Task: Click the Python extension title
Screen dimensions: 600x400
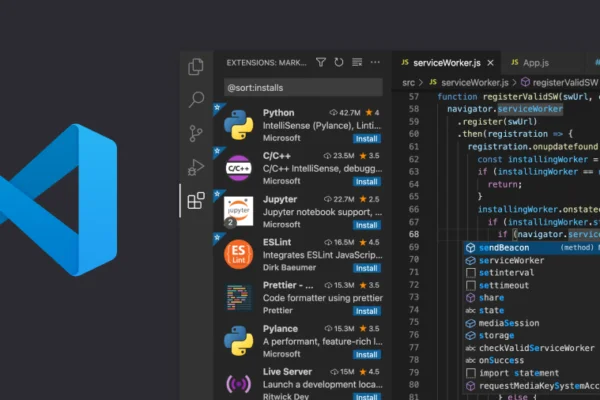Action: coord(279,113)
